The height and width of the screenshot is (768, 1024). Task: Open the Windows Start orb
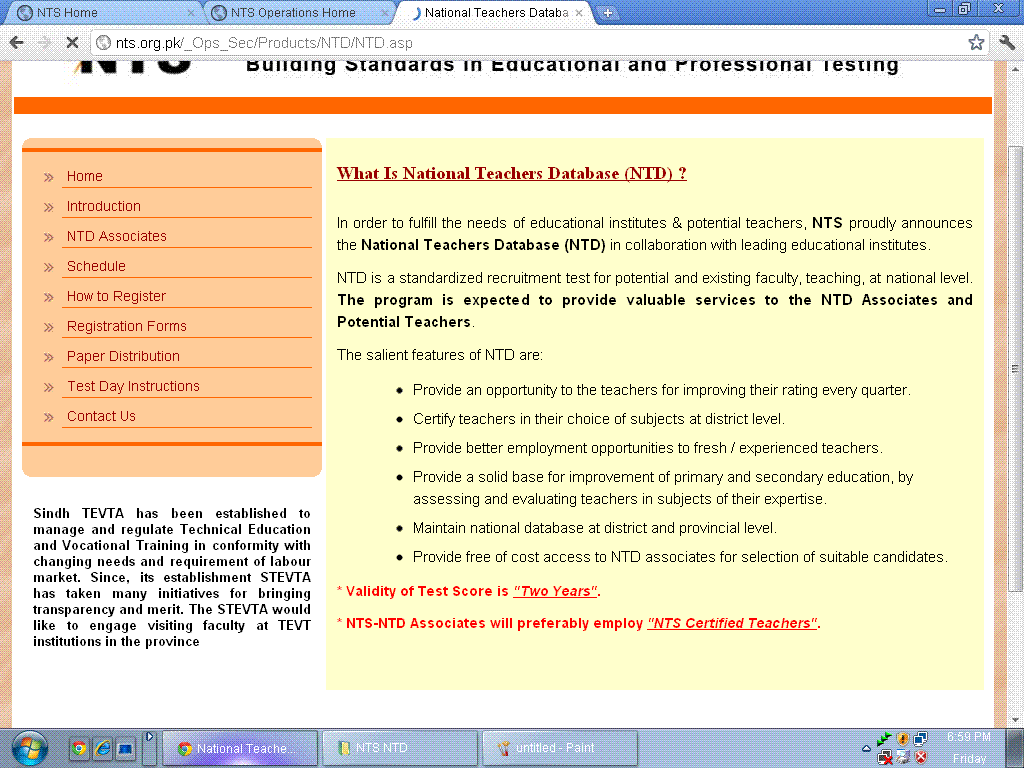29,748
